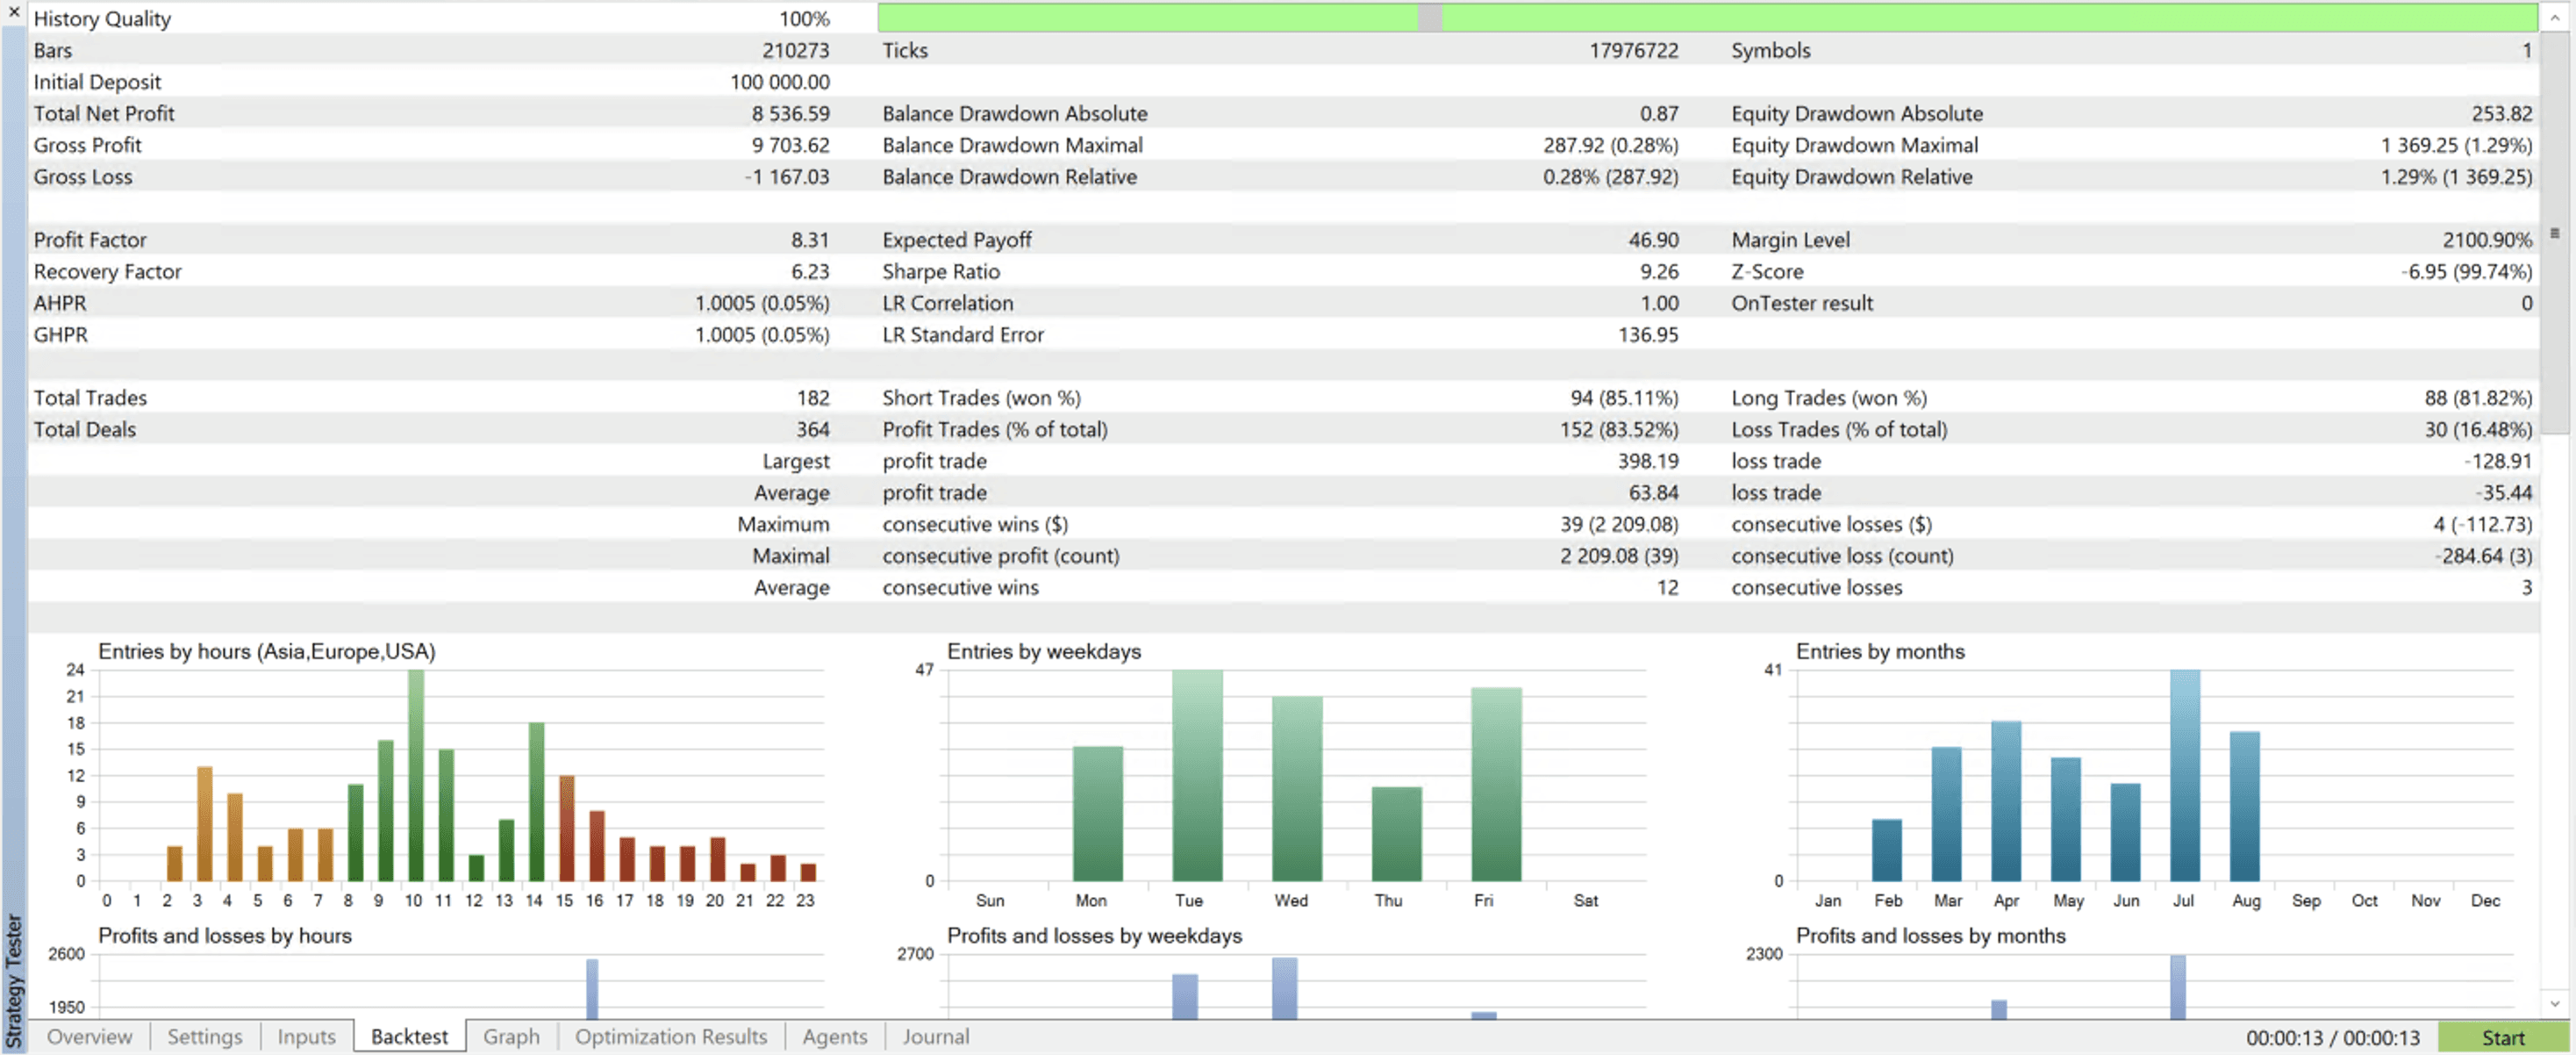The width and height of the screenshot is (2576, 1055).
Task: Click the hour 10 bar in Entries by hours
Action: tap(416, 775)
